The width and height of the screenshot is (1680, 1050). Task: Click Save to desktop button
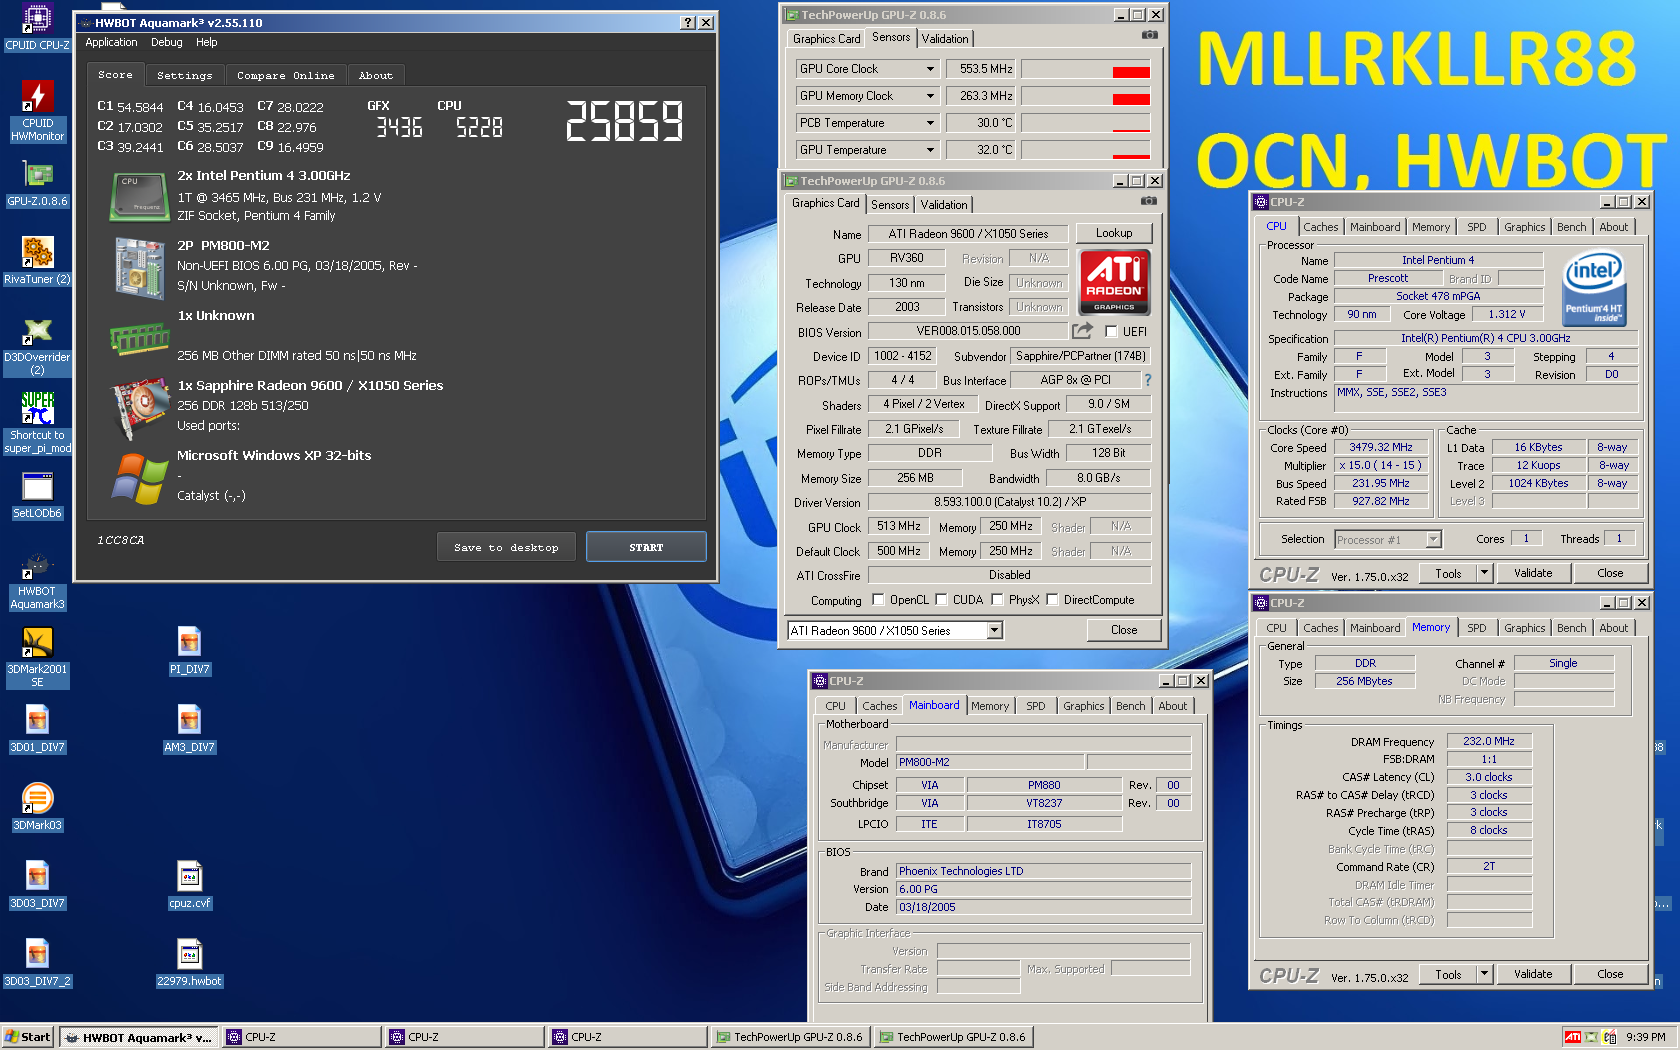(x=506, y=547)
